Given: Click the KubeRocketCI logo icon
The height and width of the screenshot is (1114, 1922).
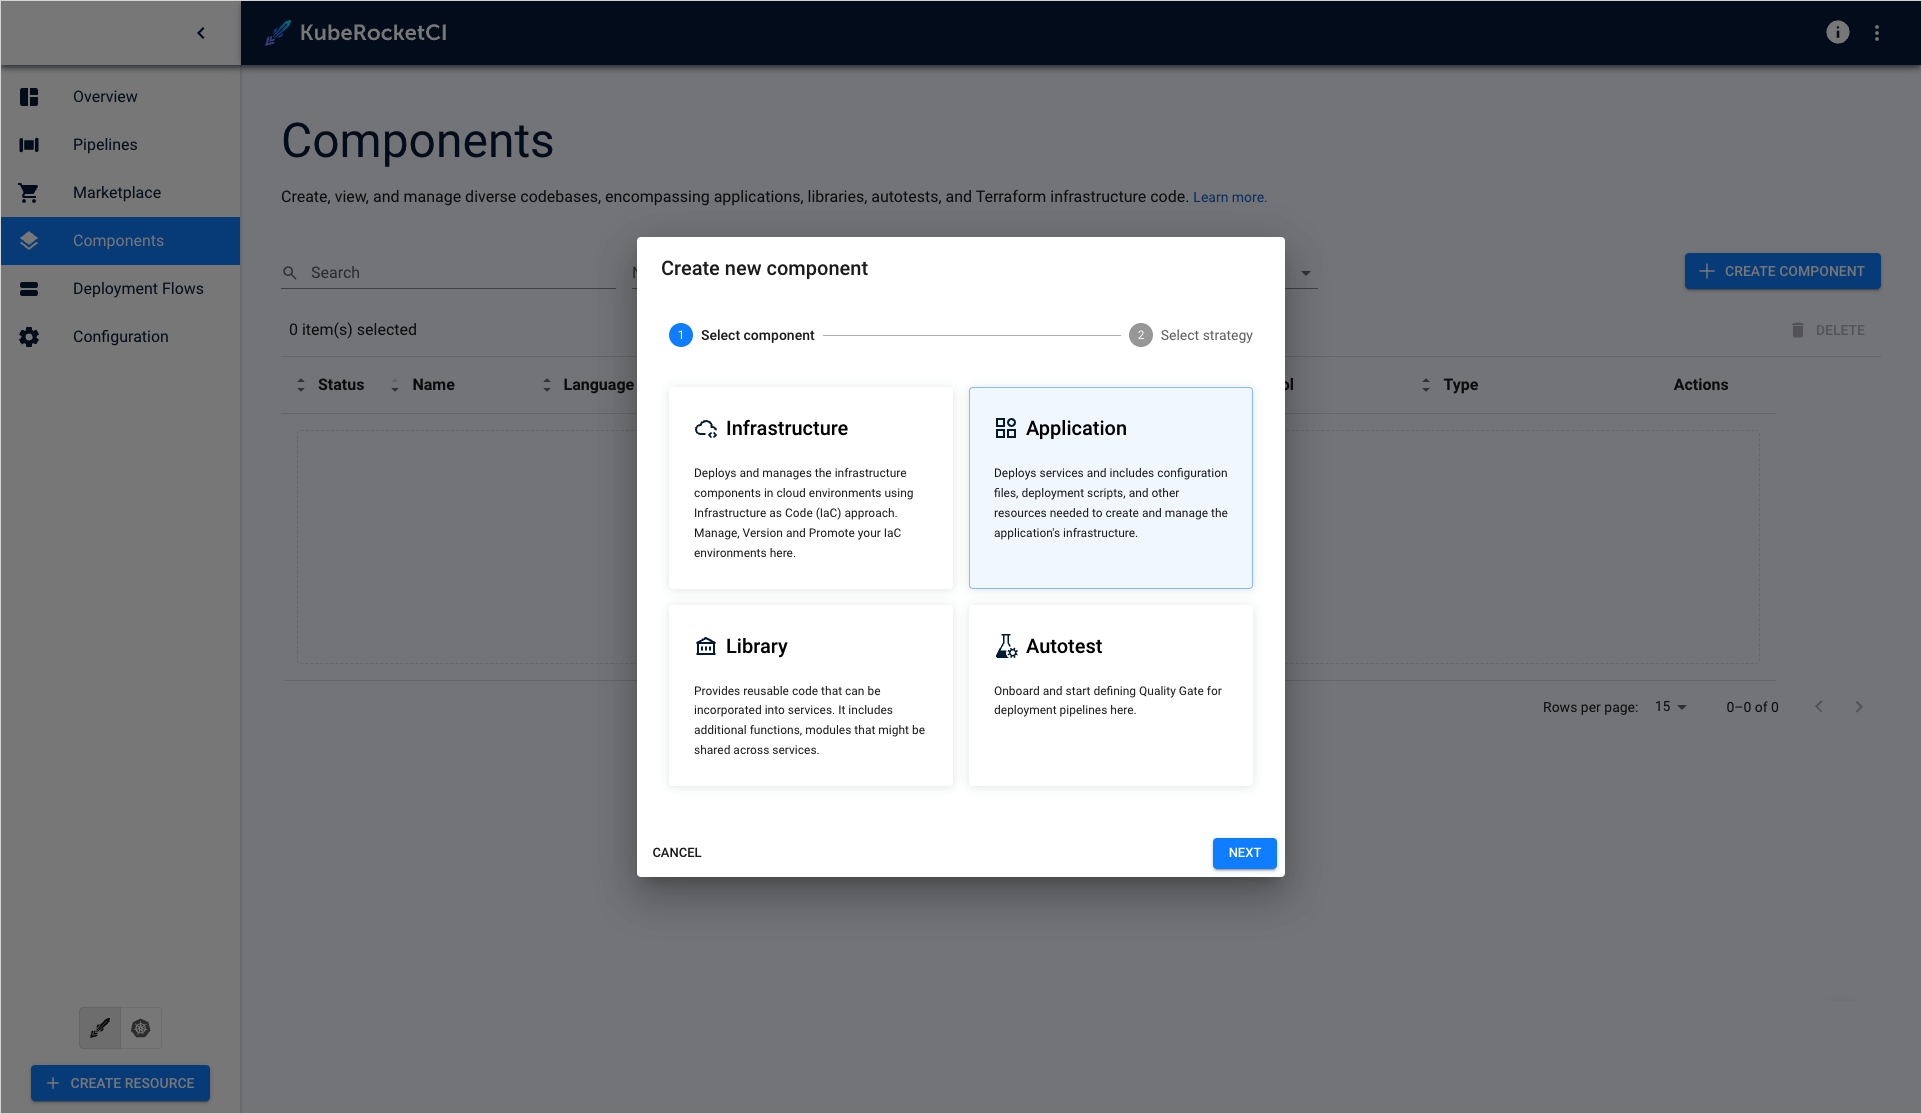Looking at the screenshot, I should [x=276, y=31].
